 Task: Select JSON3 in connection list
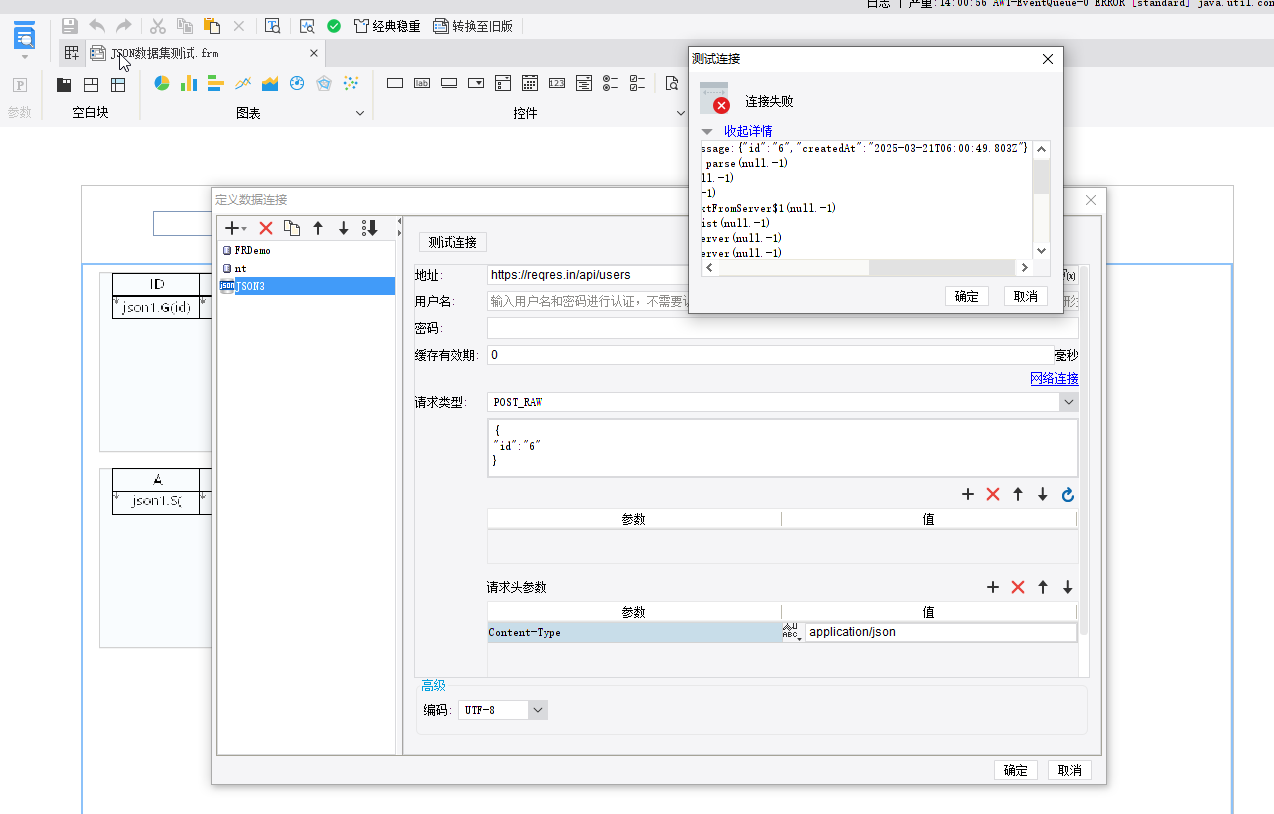[x=307, y=286]
